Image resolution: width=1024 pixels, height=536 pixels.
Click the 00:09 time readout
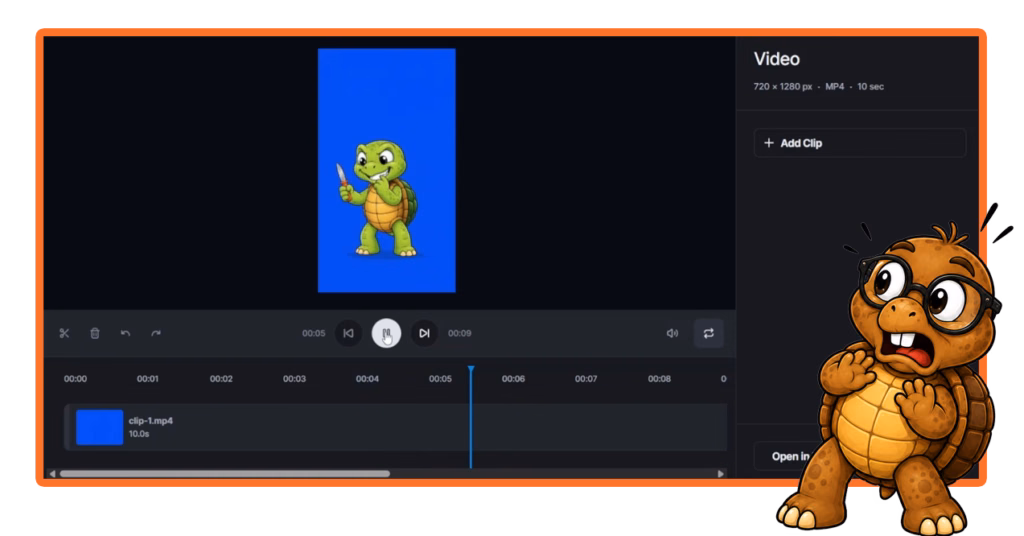(459, 333)
